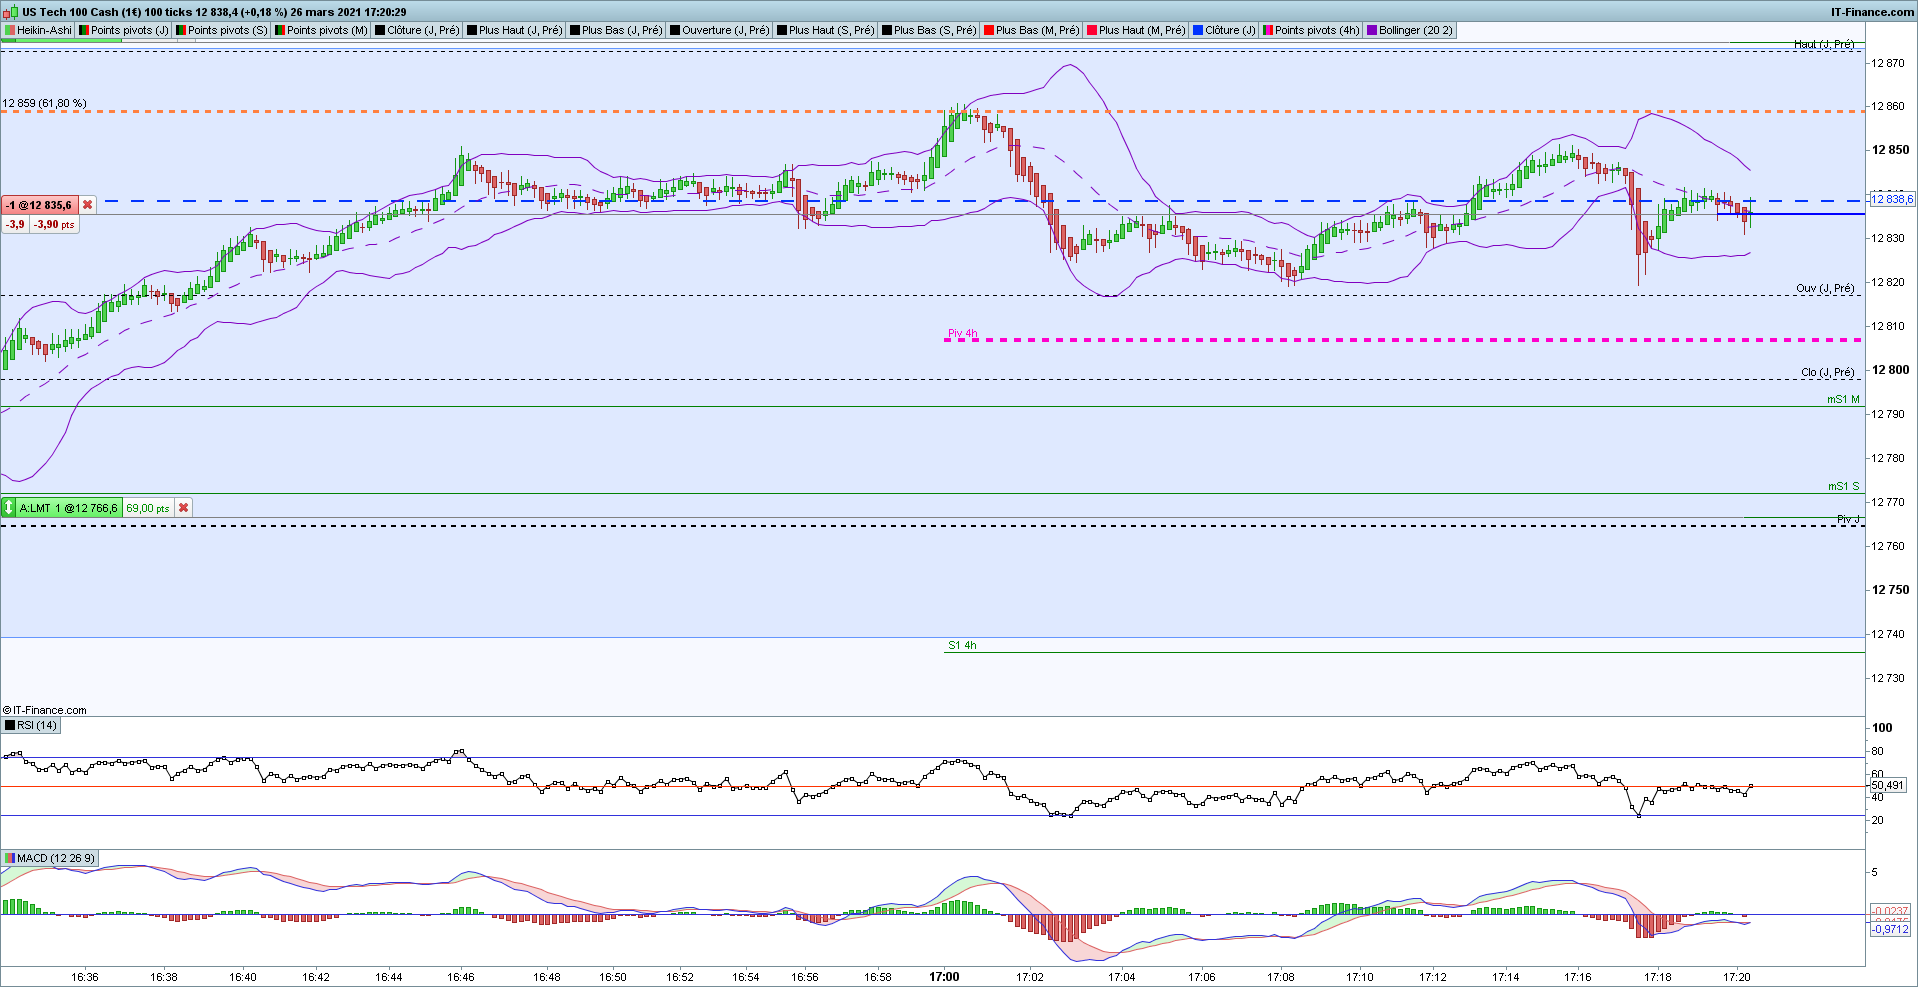Open the Ouverture (J, Pré) indicator label
Image resolution: width=1918 pixels, height=987 pixels.
(719, 30)
